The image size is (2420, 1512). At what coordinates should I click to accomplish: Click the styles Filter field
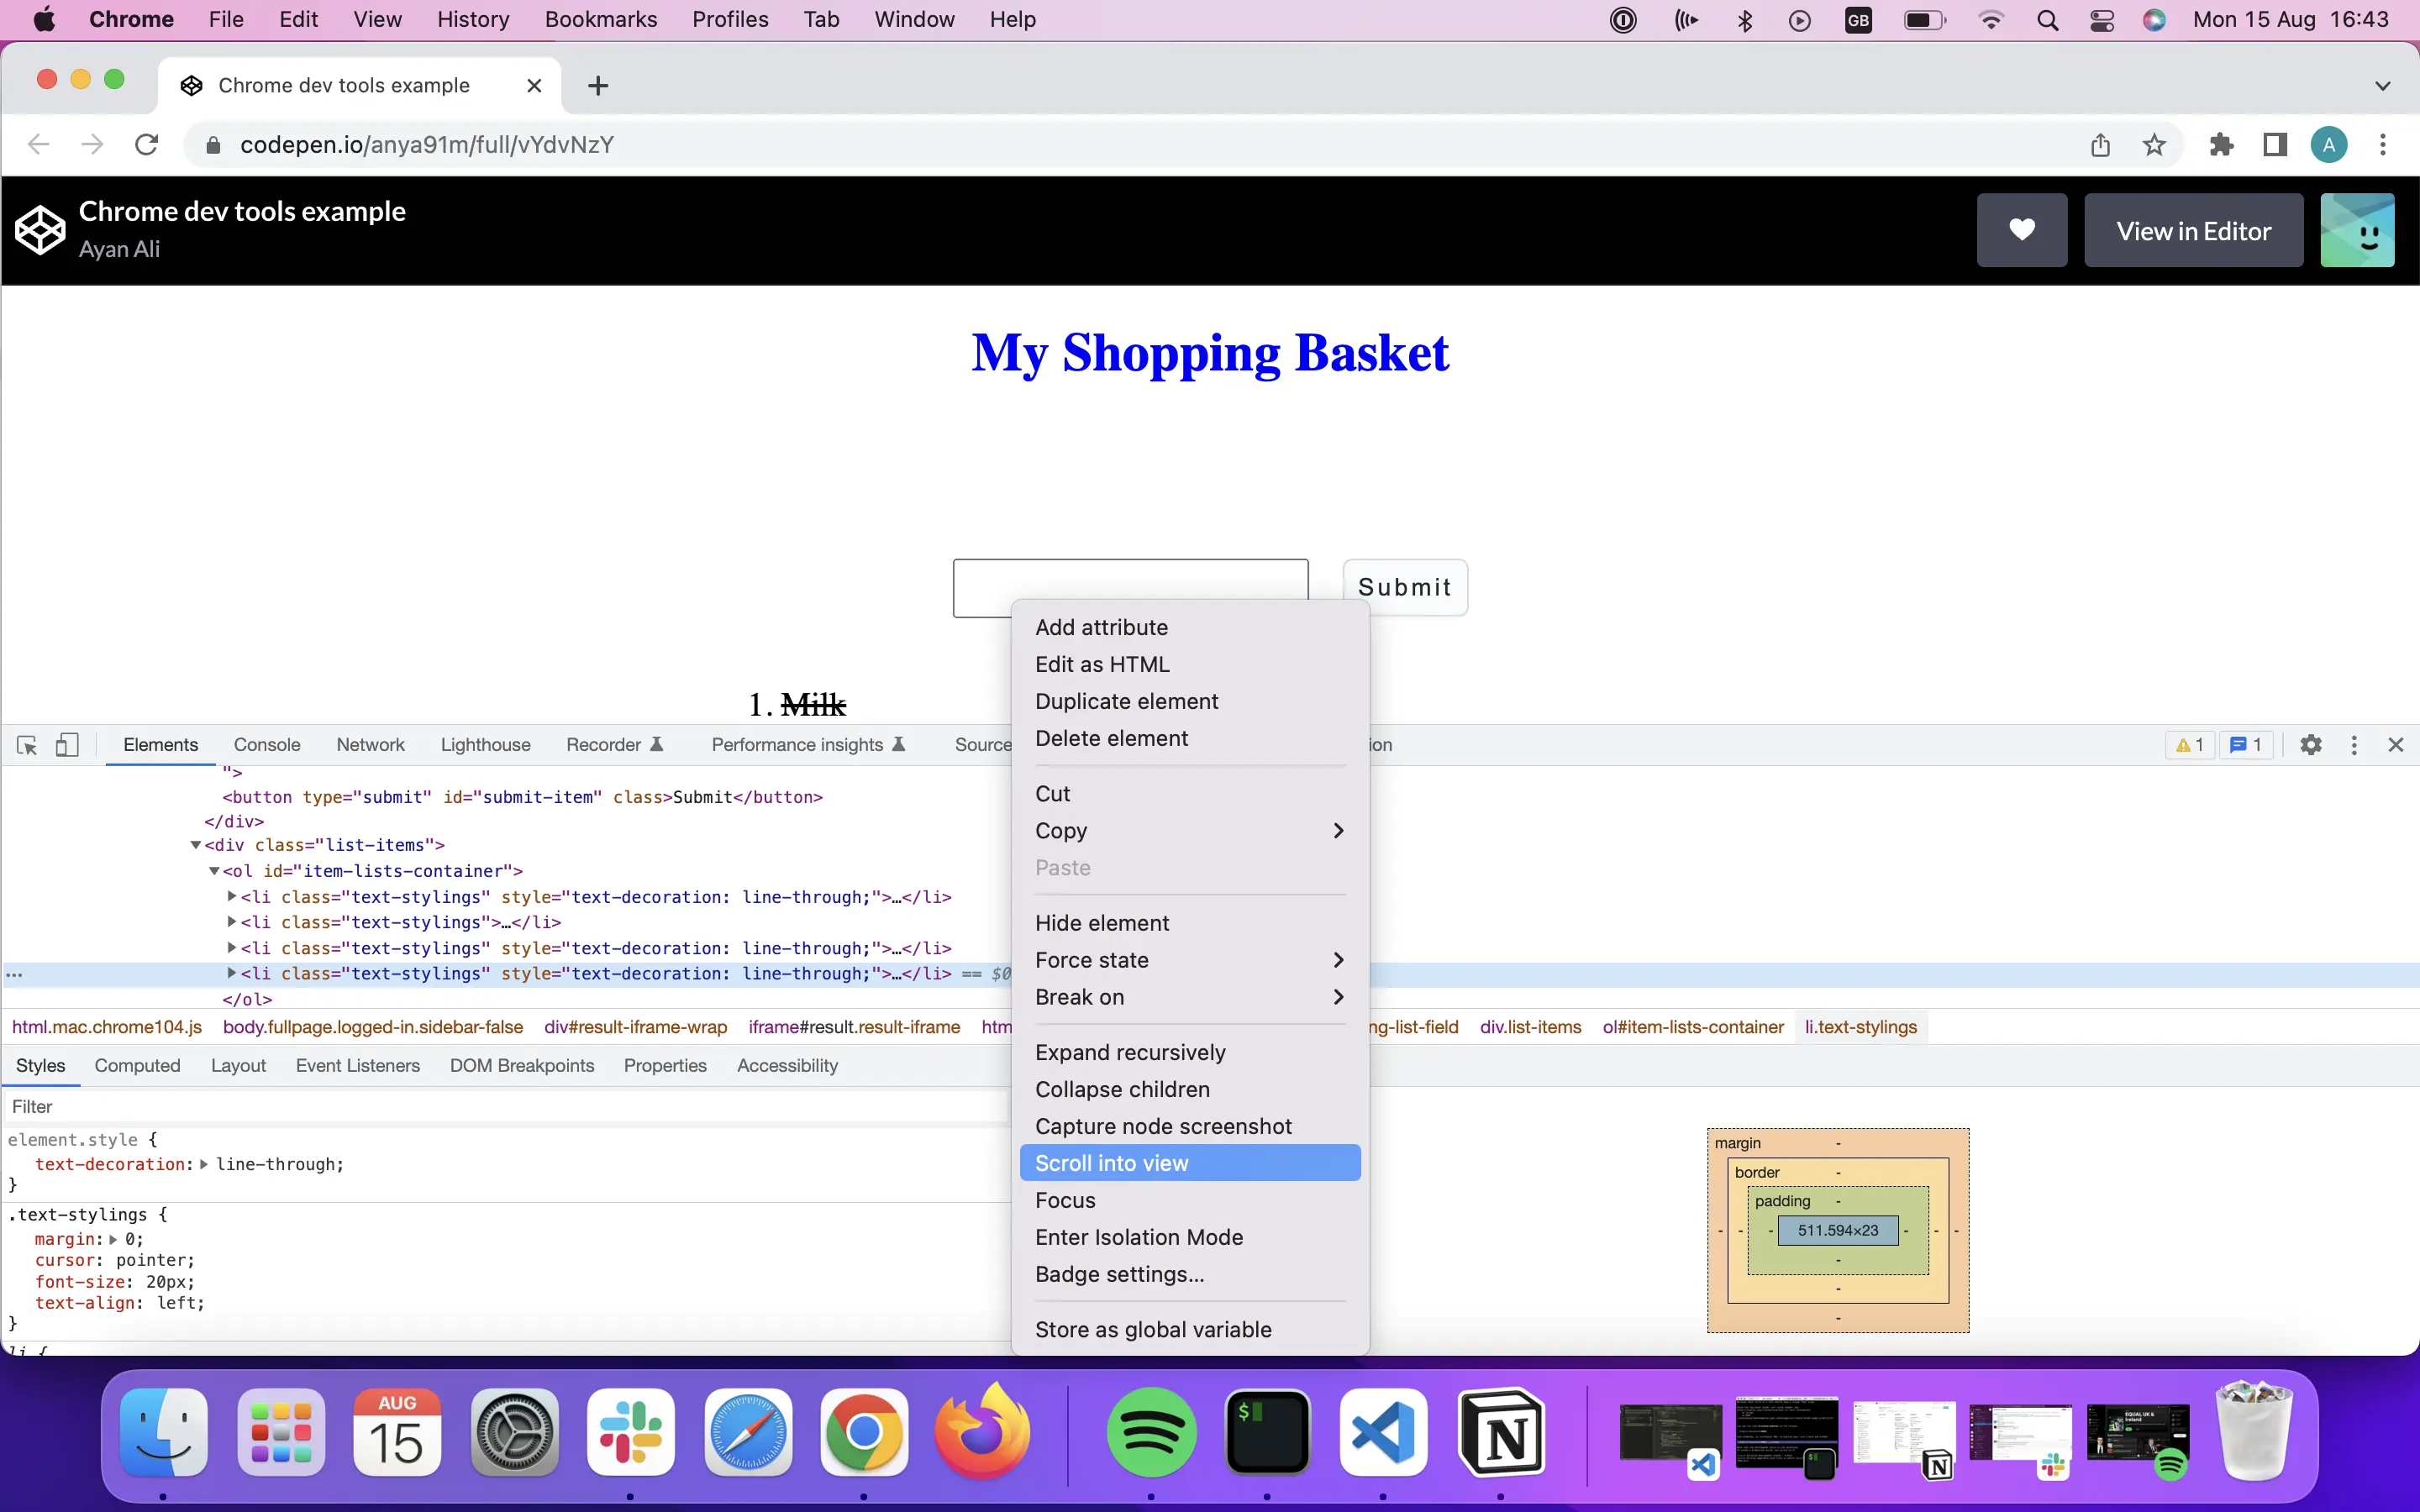click(505, 1107)
